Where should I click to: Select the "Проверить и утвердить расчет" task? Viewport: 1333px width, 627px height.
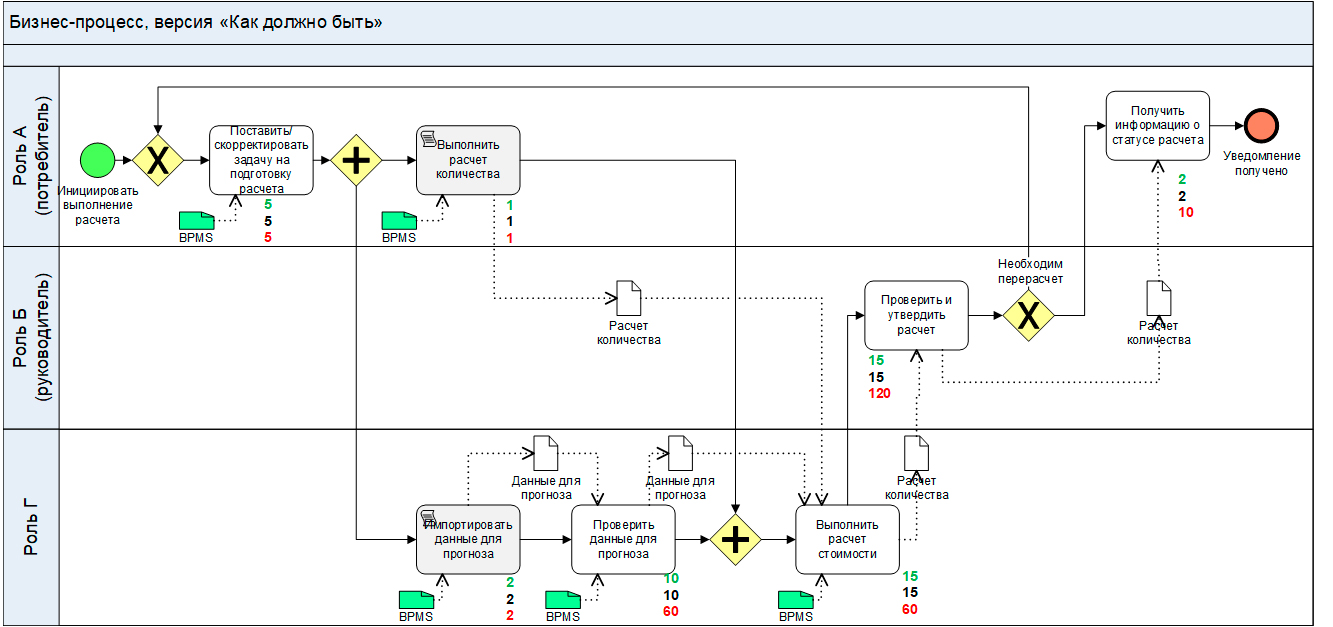pyautogui.click(x=916, y=315)
